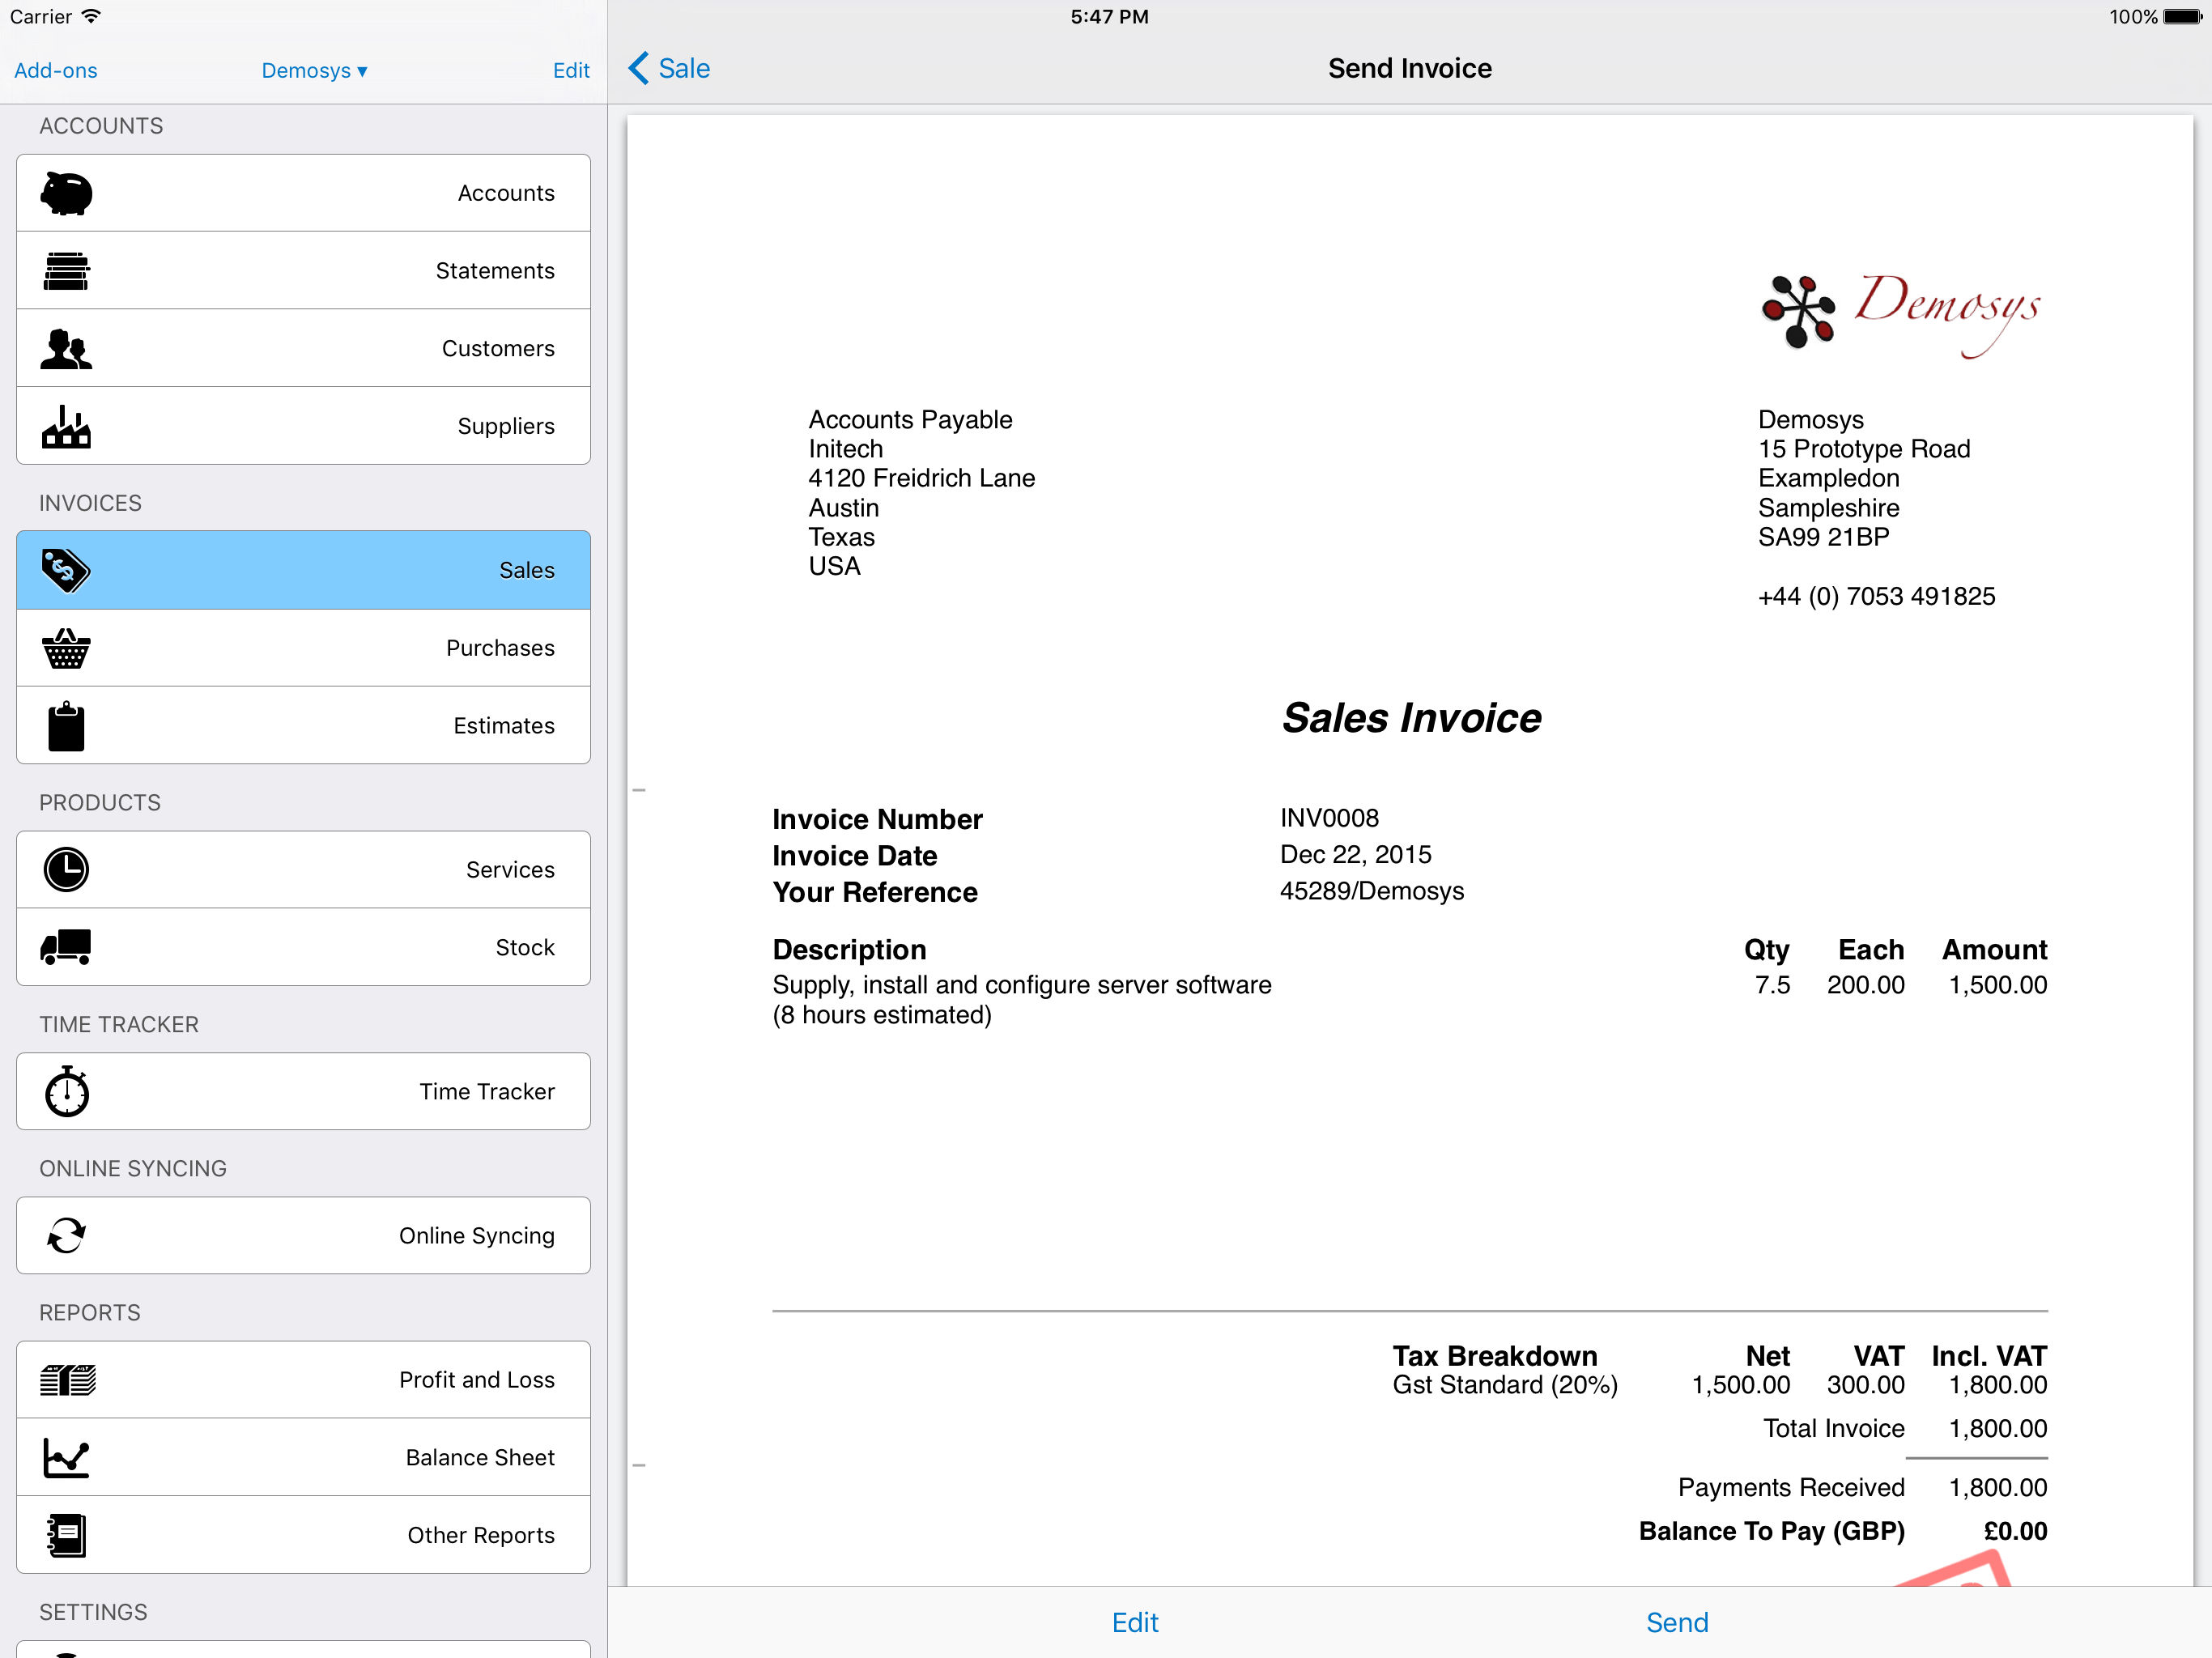Tap the Online Syncing circular arrows icon
Image resolution: width=2212 pixels, height=1658 pixels.
[x=66, y=1235]
